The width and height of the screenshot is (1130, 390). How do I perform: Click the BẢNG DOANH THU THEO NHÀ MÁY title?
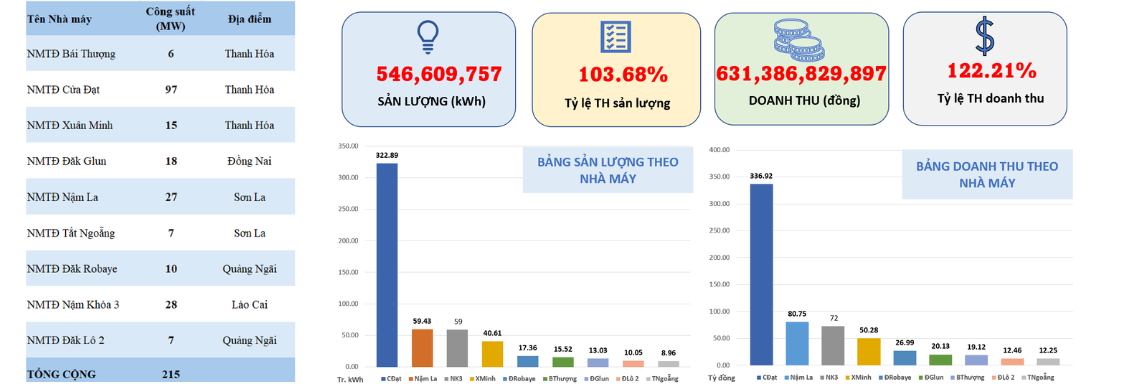click(x=987, y=174)
